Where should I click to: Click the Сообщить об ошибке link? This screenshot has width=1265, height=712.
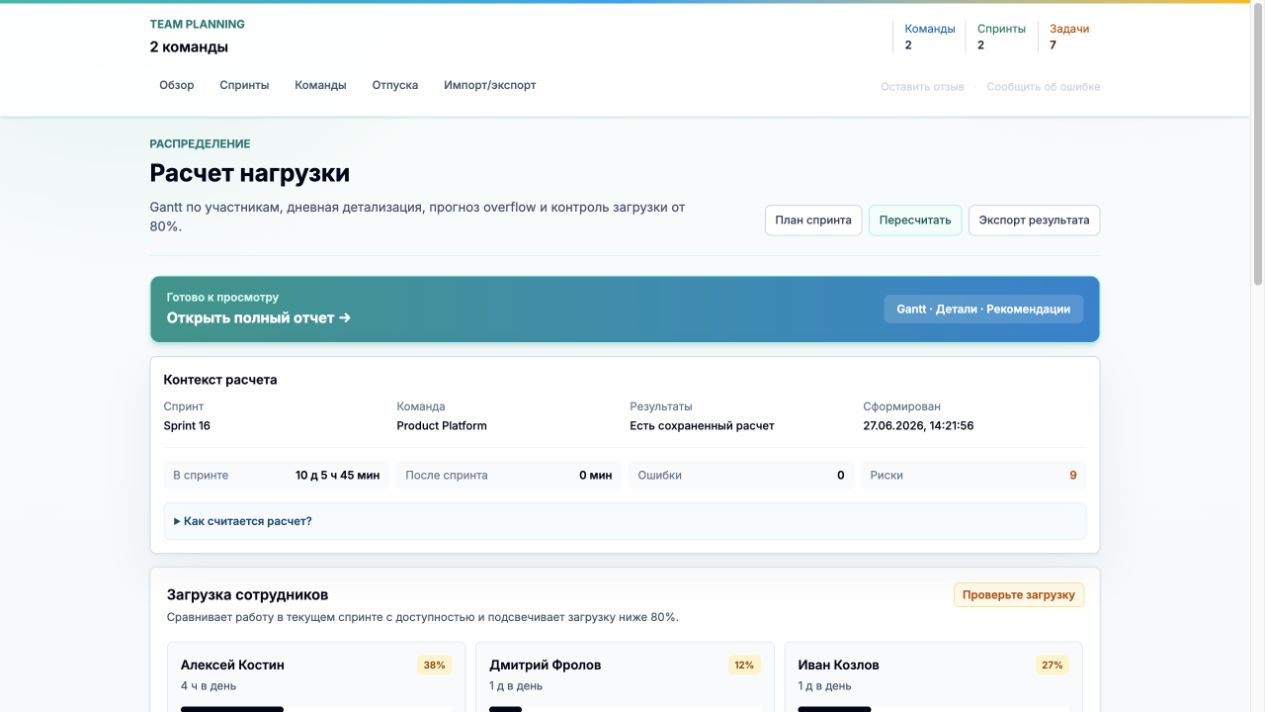click(1043, 87)
